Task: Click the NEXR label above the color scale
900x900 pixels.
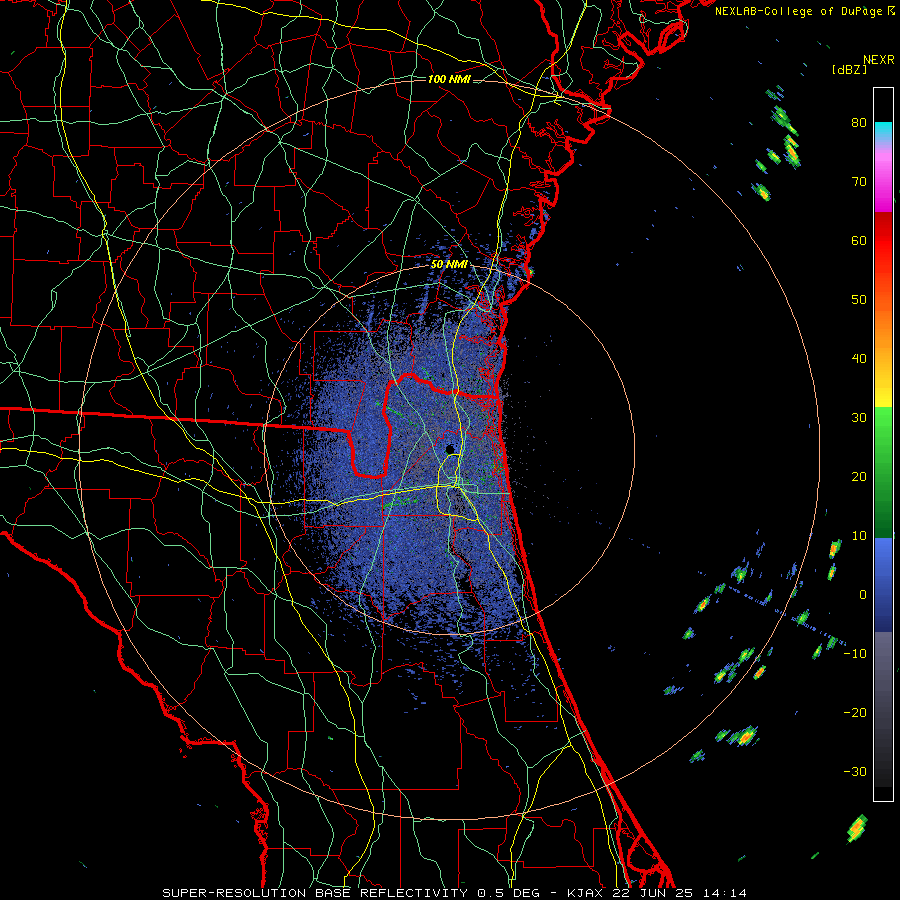Action: [878, 60]
